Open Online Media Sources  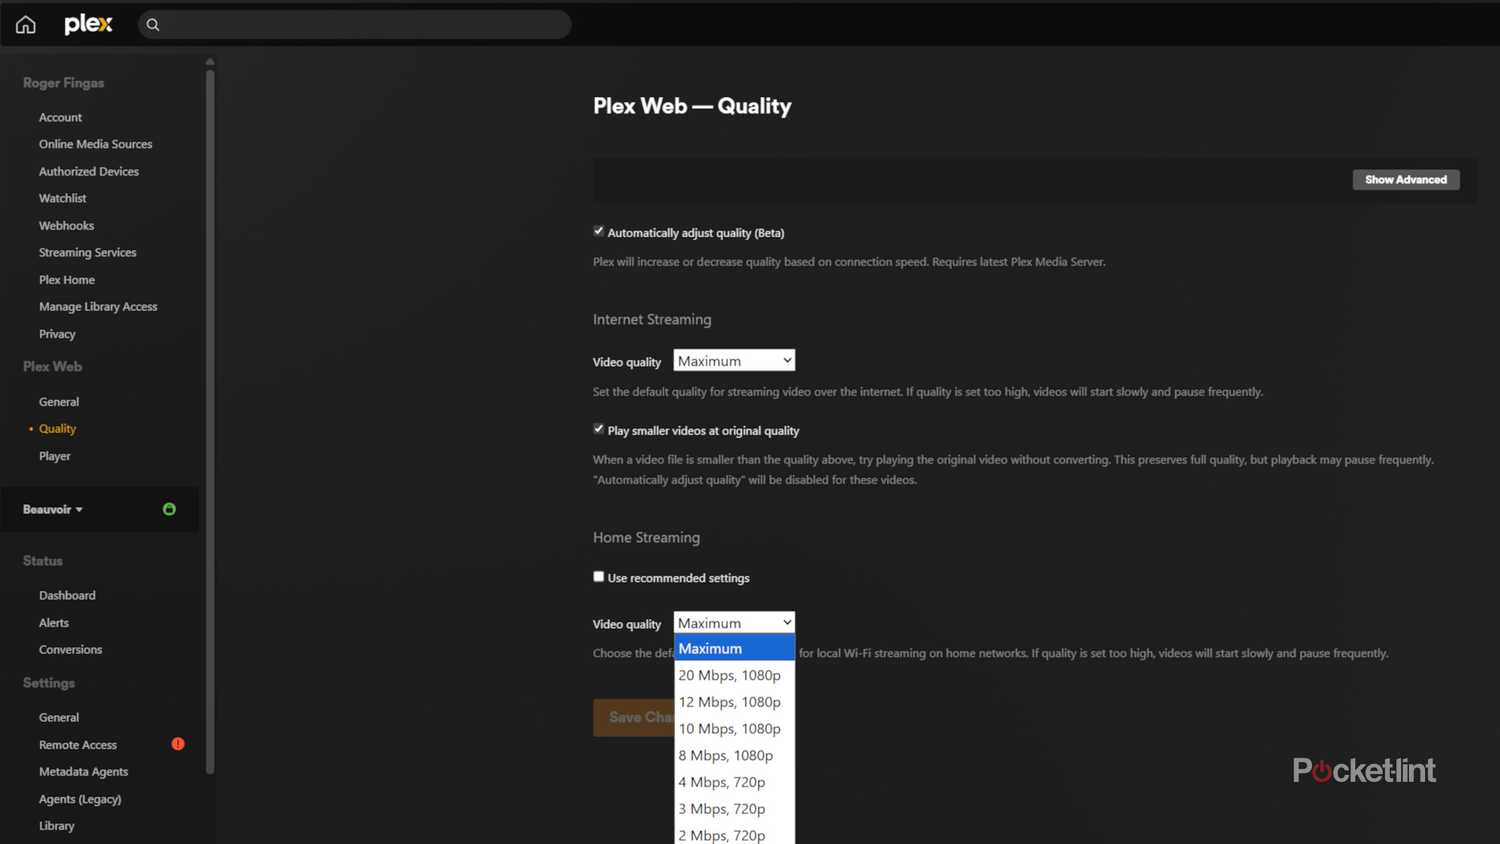click(x=96, y=144)
